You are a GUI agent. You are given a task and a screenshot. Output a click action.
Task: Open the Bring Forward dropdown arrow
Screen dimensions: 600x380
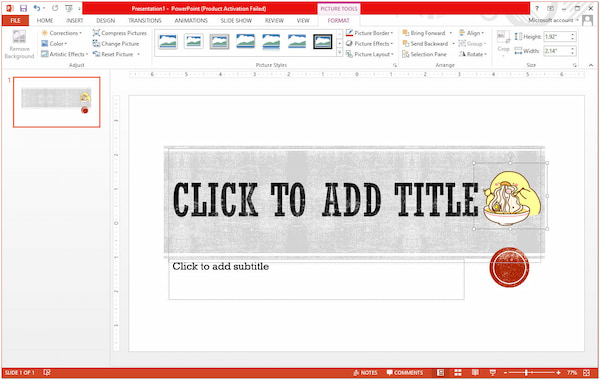[x=451, y=33]
